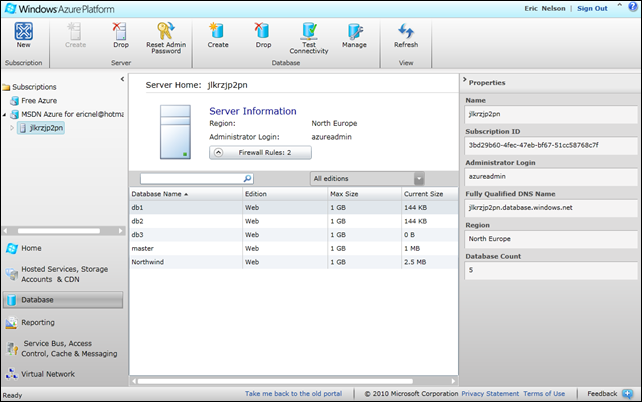This screenshot has width=642, height=402.
Task: Open the help question mark icon
Action: [x=633, y=7]
